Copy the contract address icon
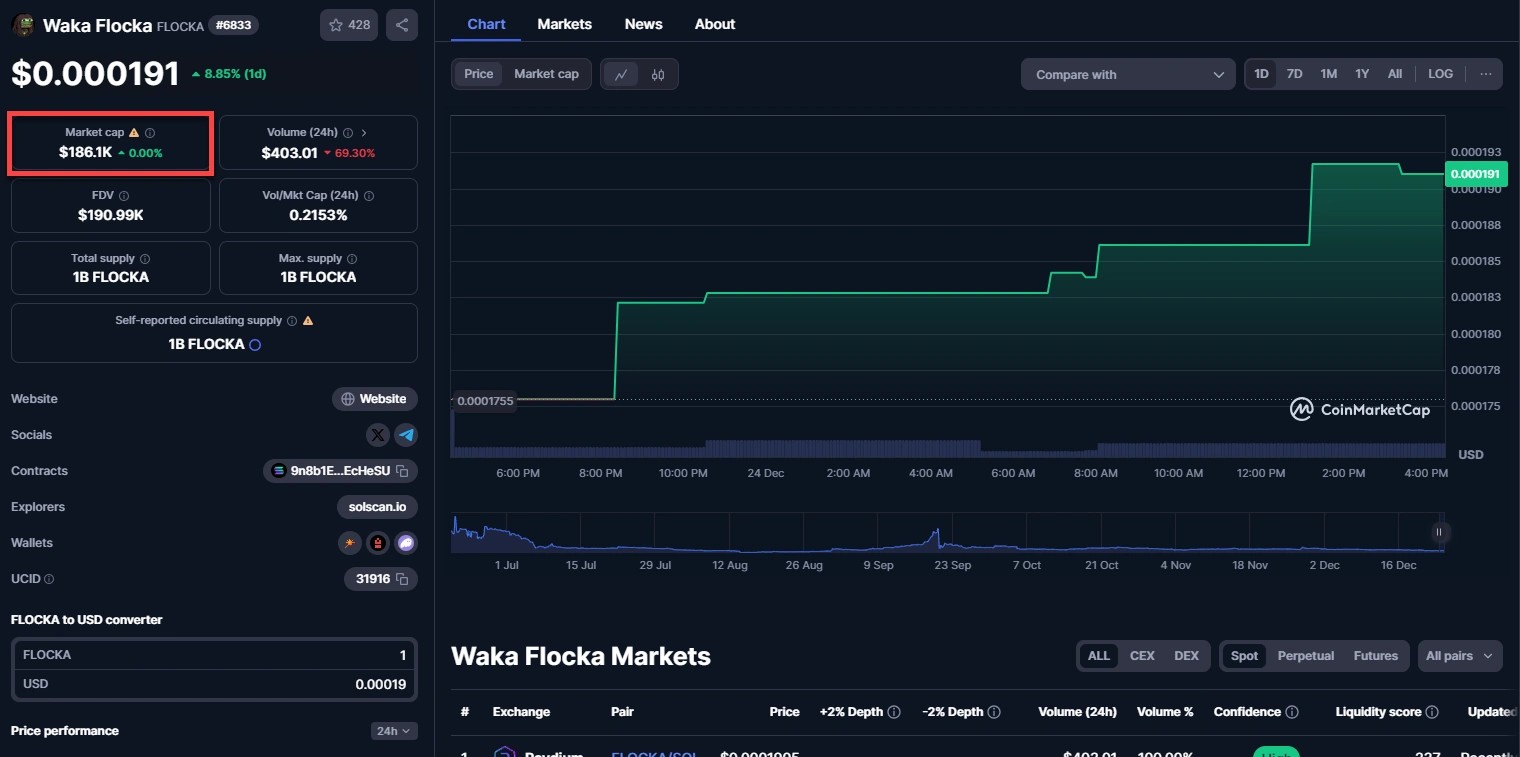The height and width of the screenshot is (757, 1520). coord(402,471)
